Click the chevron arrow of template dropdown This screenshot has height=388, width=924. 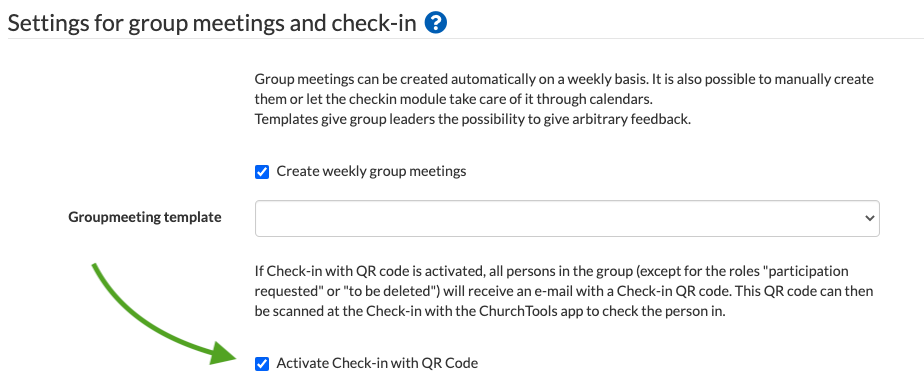click(x=869, y=218)
